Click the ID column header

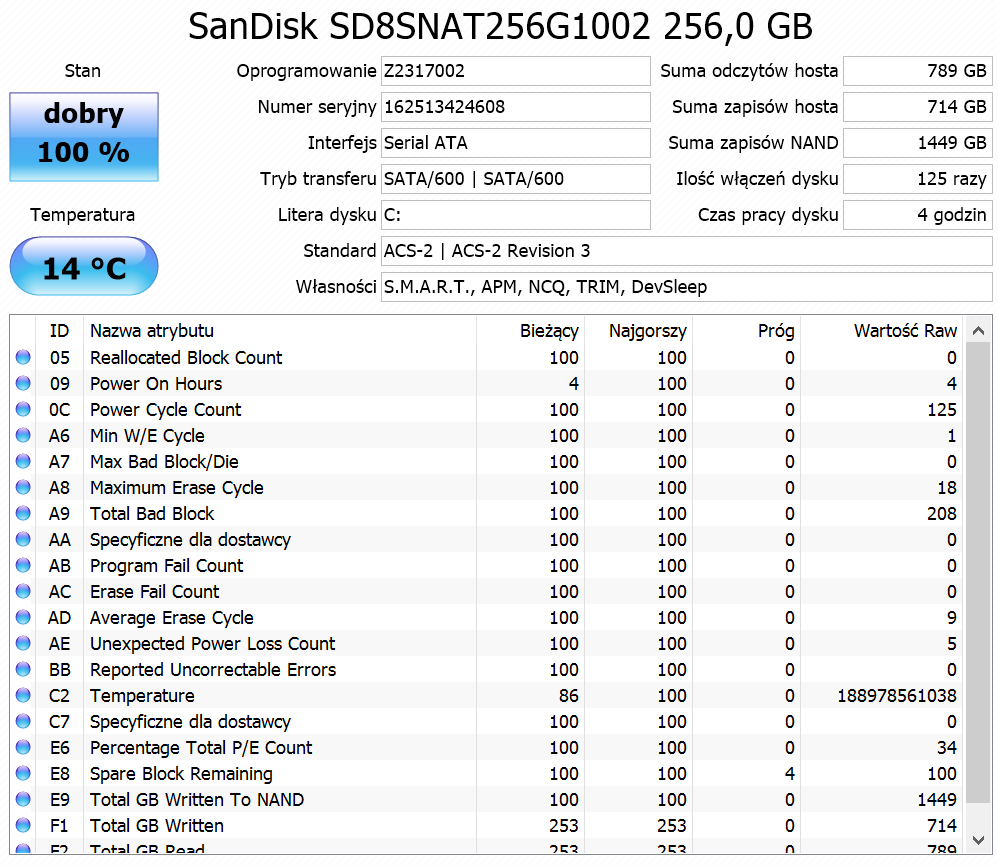pyautogui.click(x=59, y=331)
